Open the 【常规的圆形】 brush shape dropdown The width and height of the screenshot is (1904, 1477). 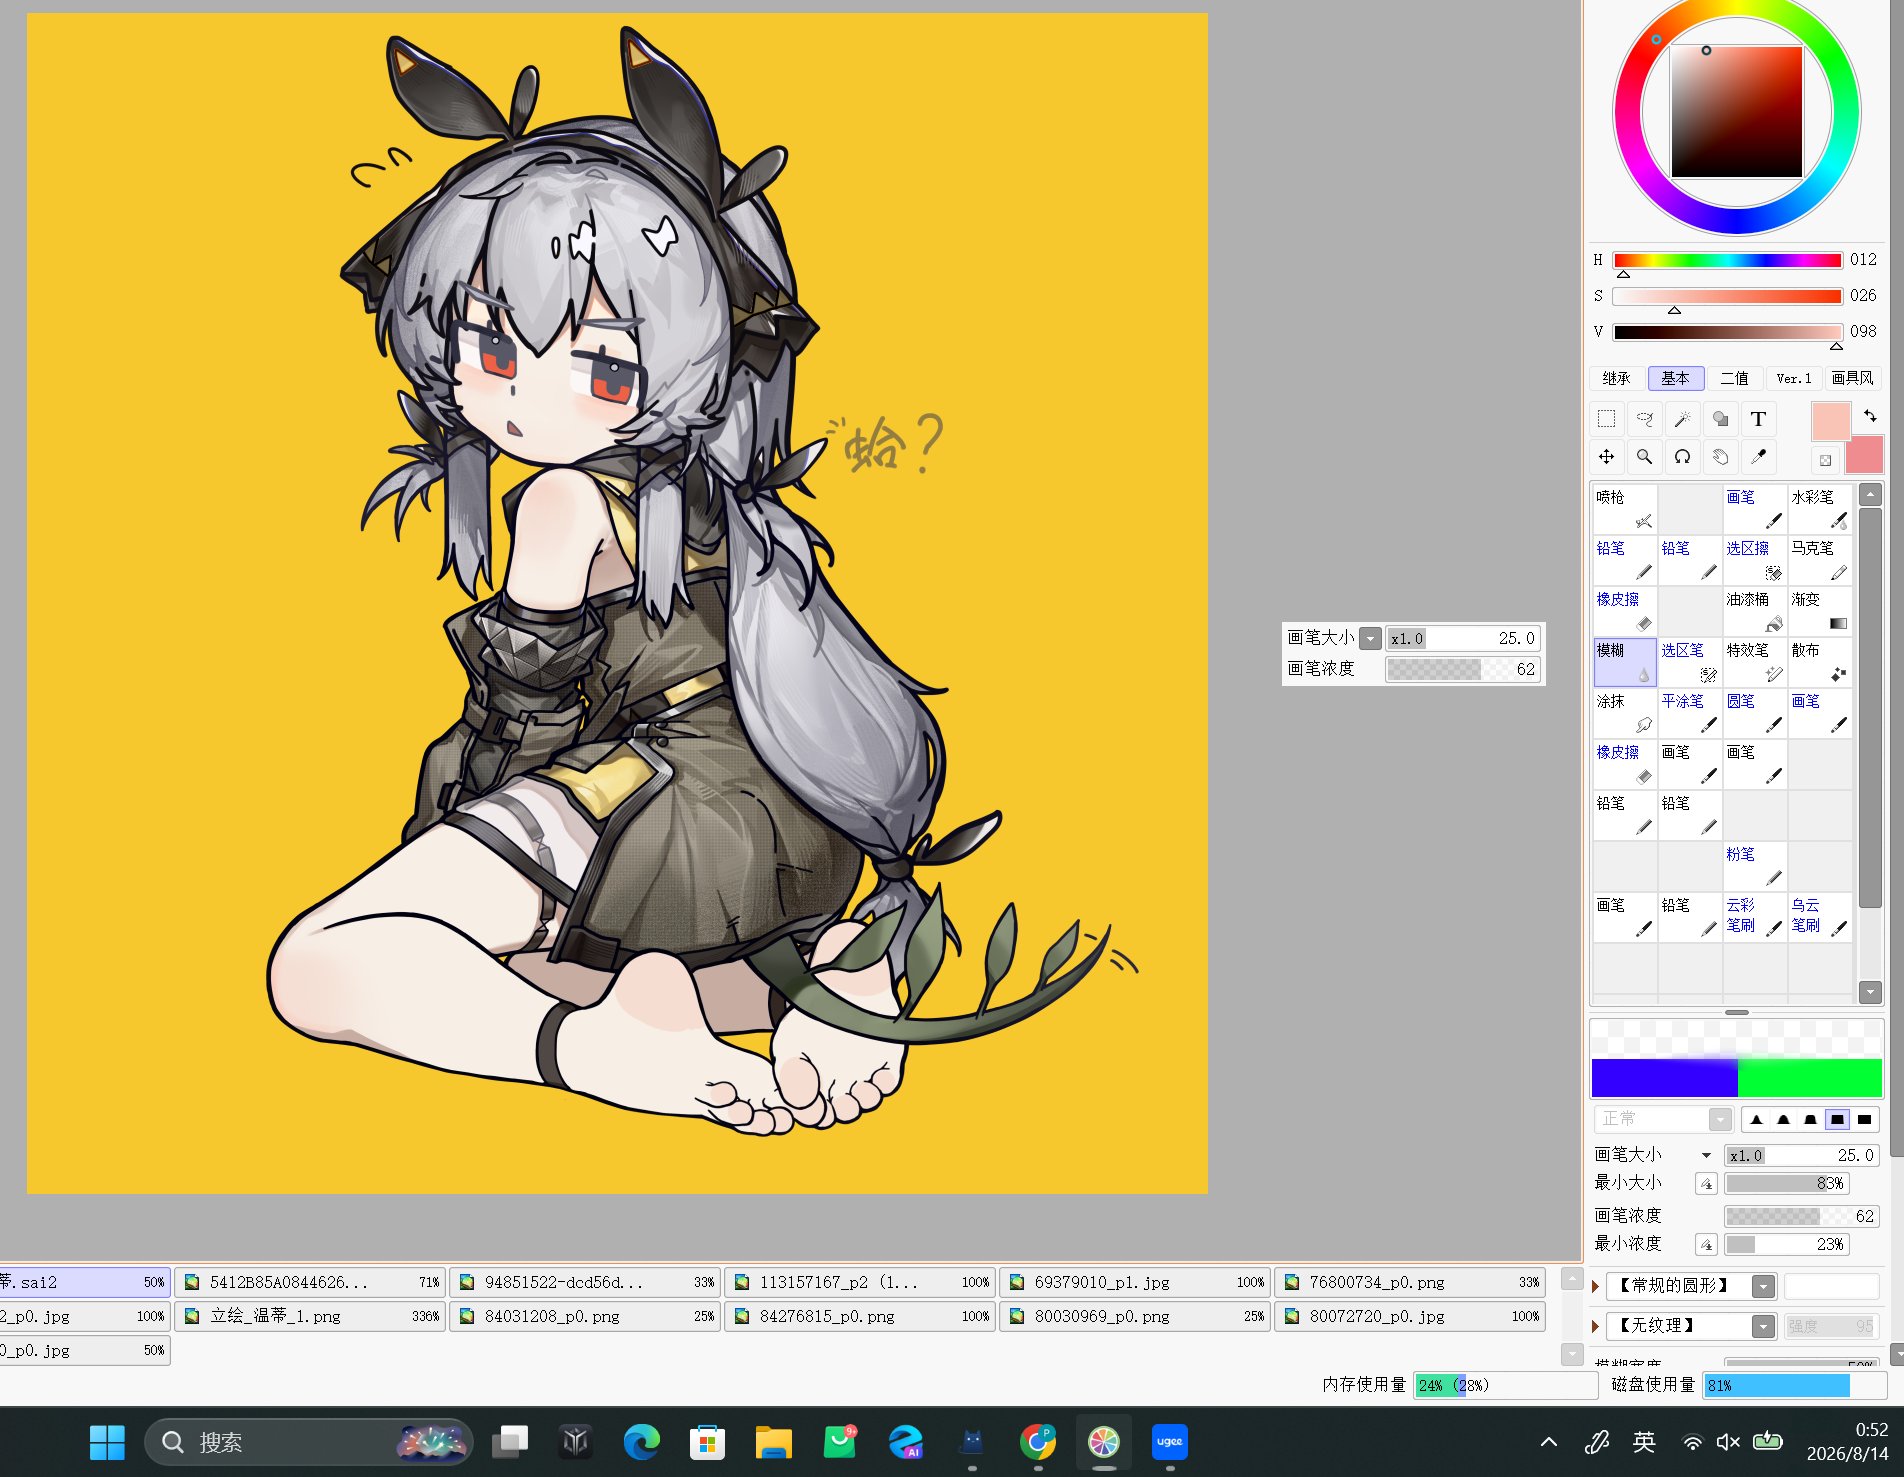[x=1764, y=1286]
